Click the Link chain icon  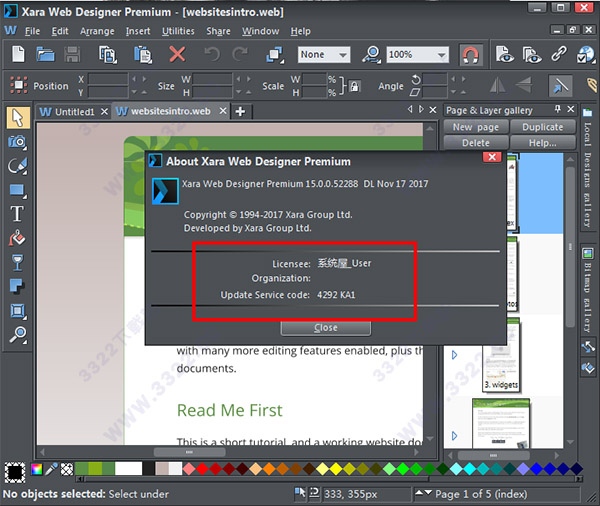coord(559,54)
